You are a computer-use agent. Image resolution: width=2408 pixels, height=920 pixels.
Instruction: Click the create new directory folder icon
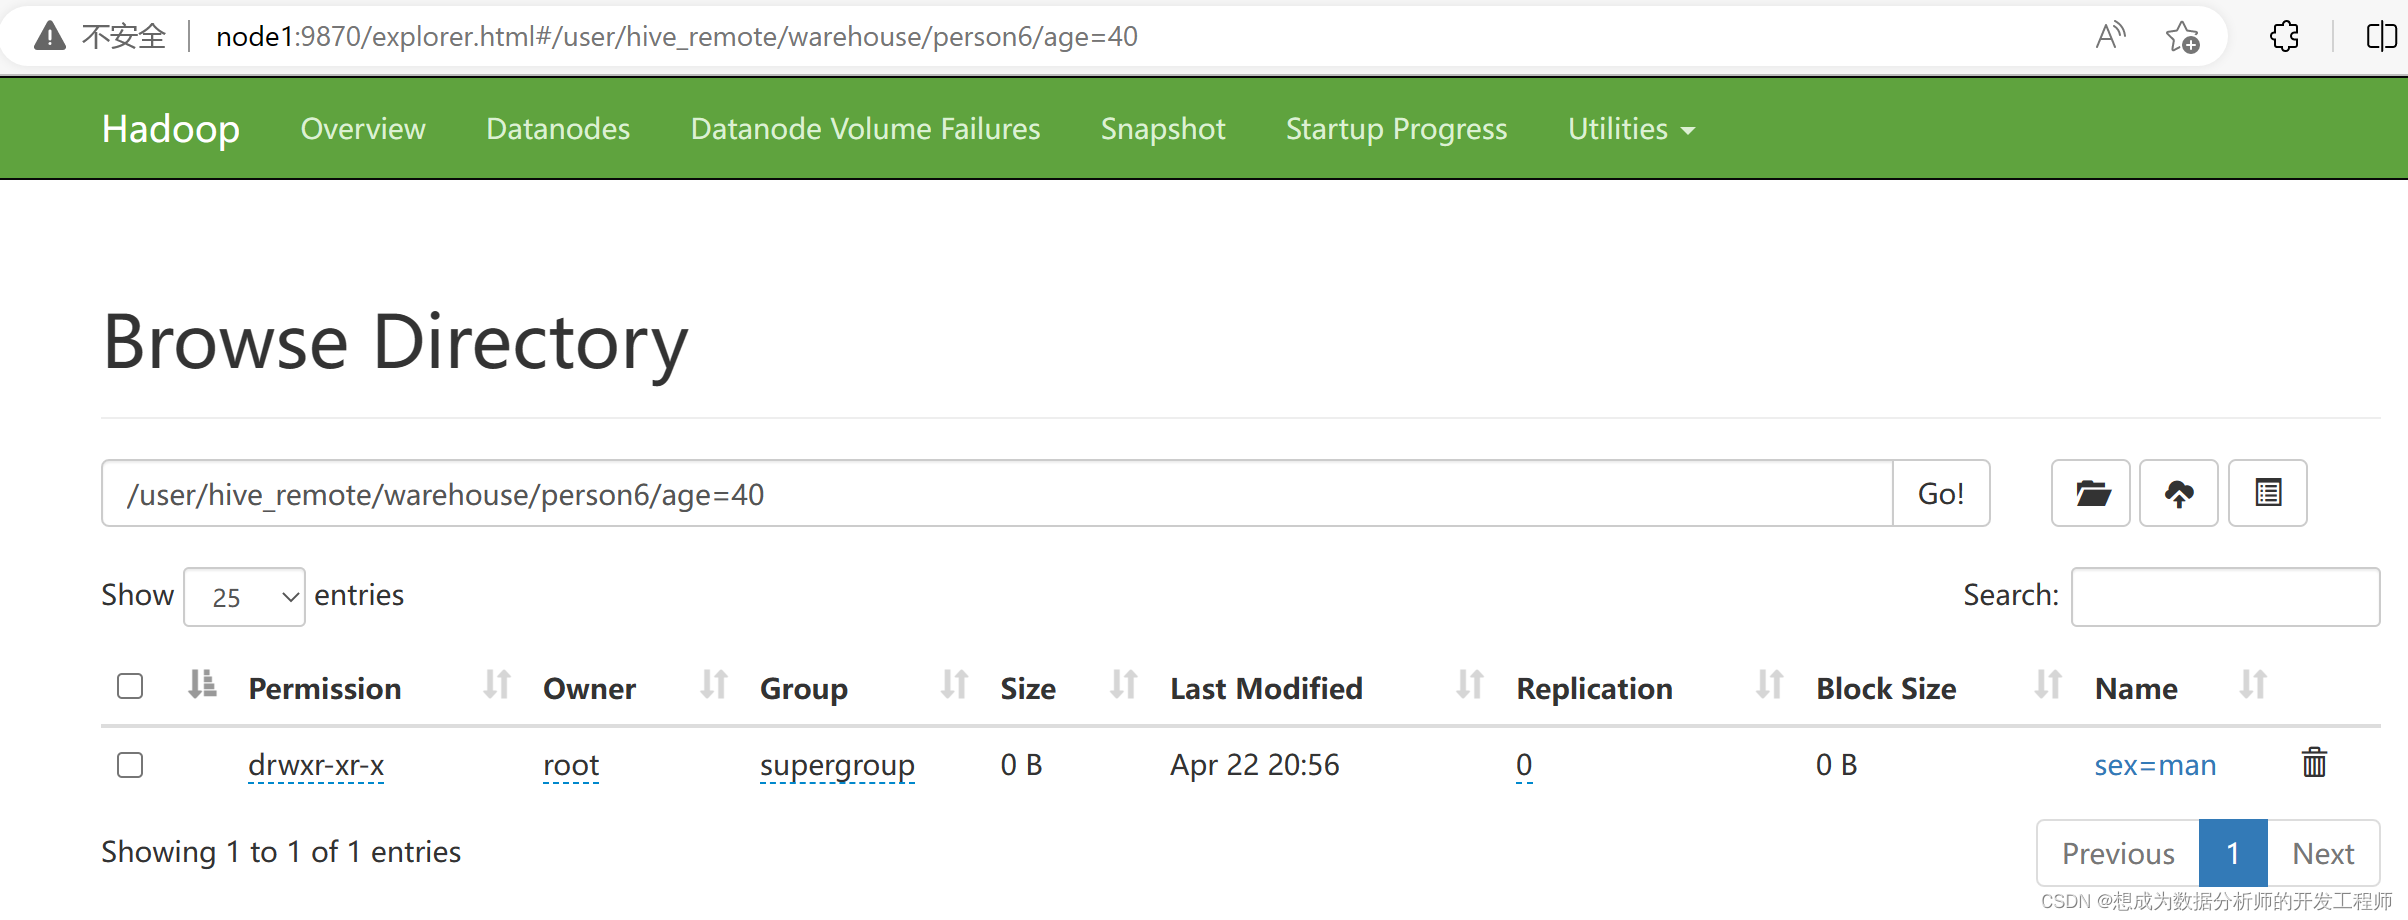[x=2091, y=493]
